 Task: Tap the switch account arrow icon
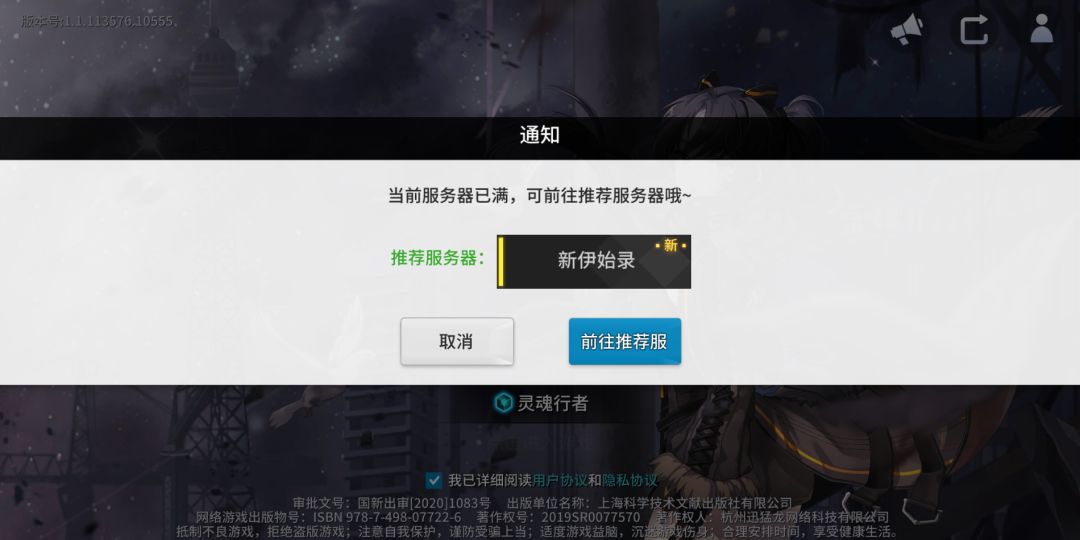(x=974, y=30)
